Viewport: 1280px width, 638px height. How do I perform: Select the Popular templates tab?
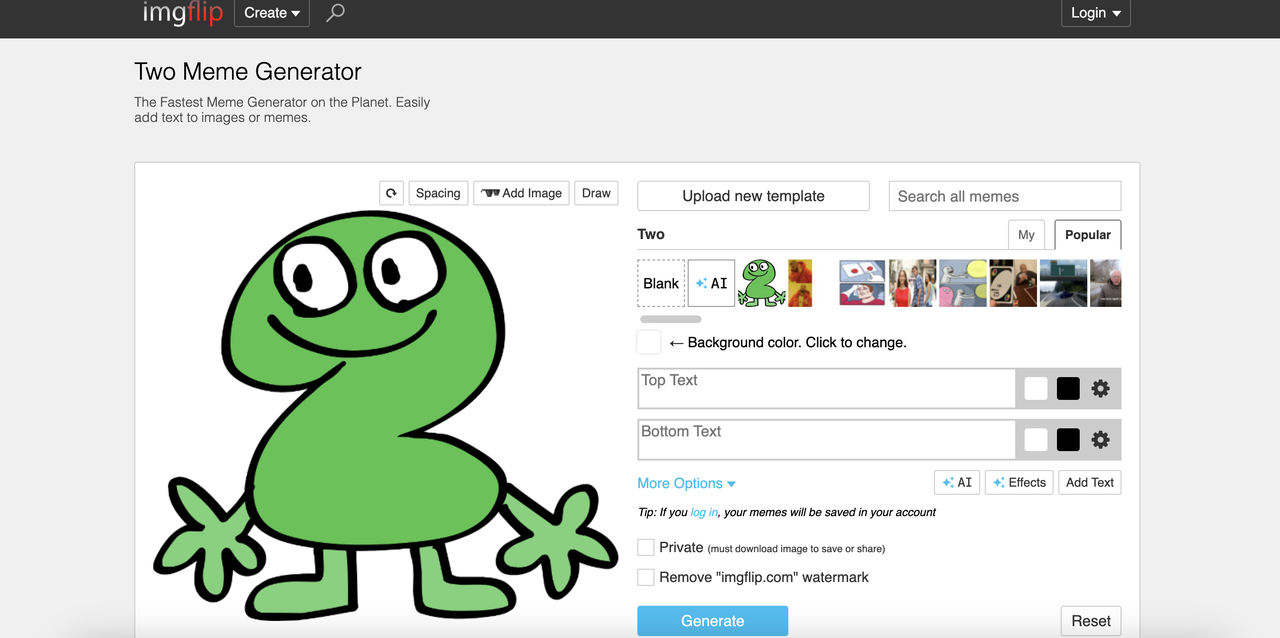coord(1088,235)
